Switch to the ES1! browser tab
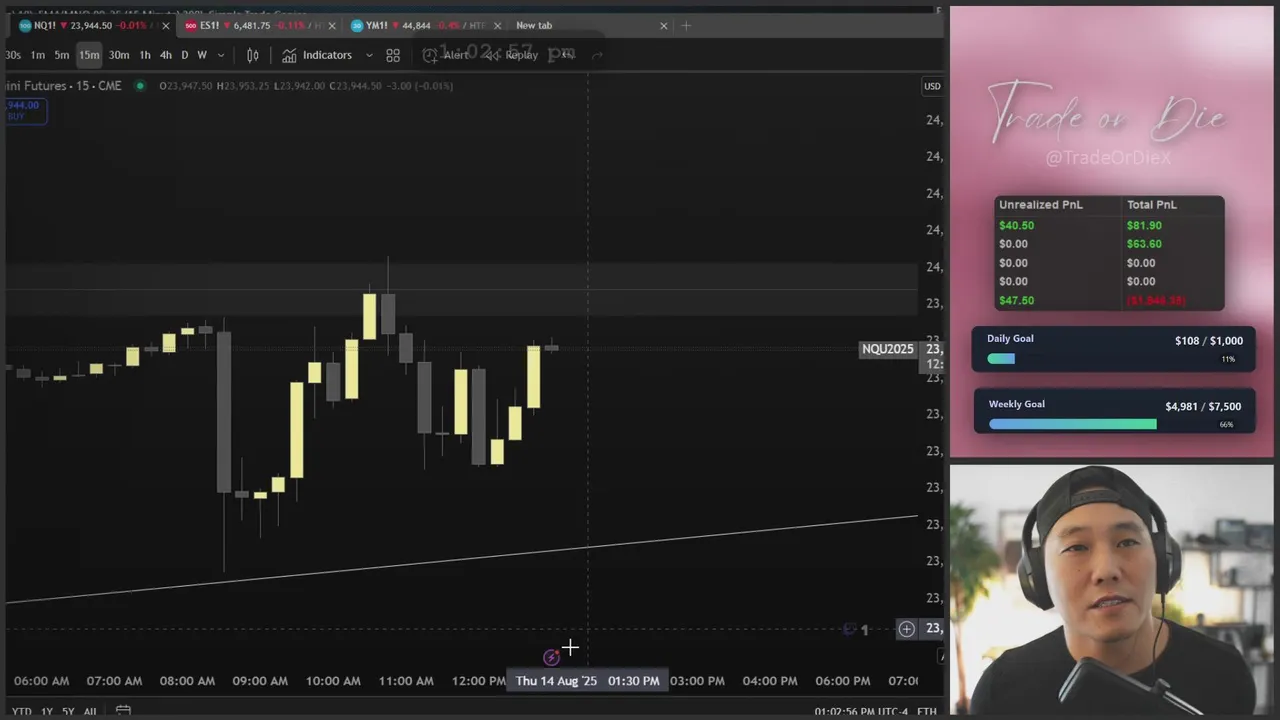 click(258, 25)
